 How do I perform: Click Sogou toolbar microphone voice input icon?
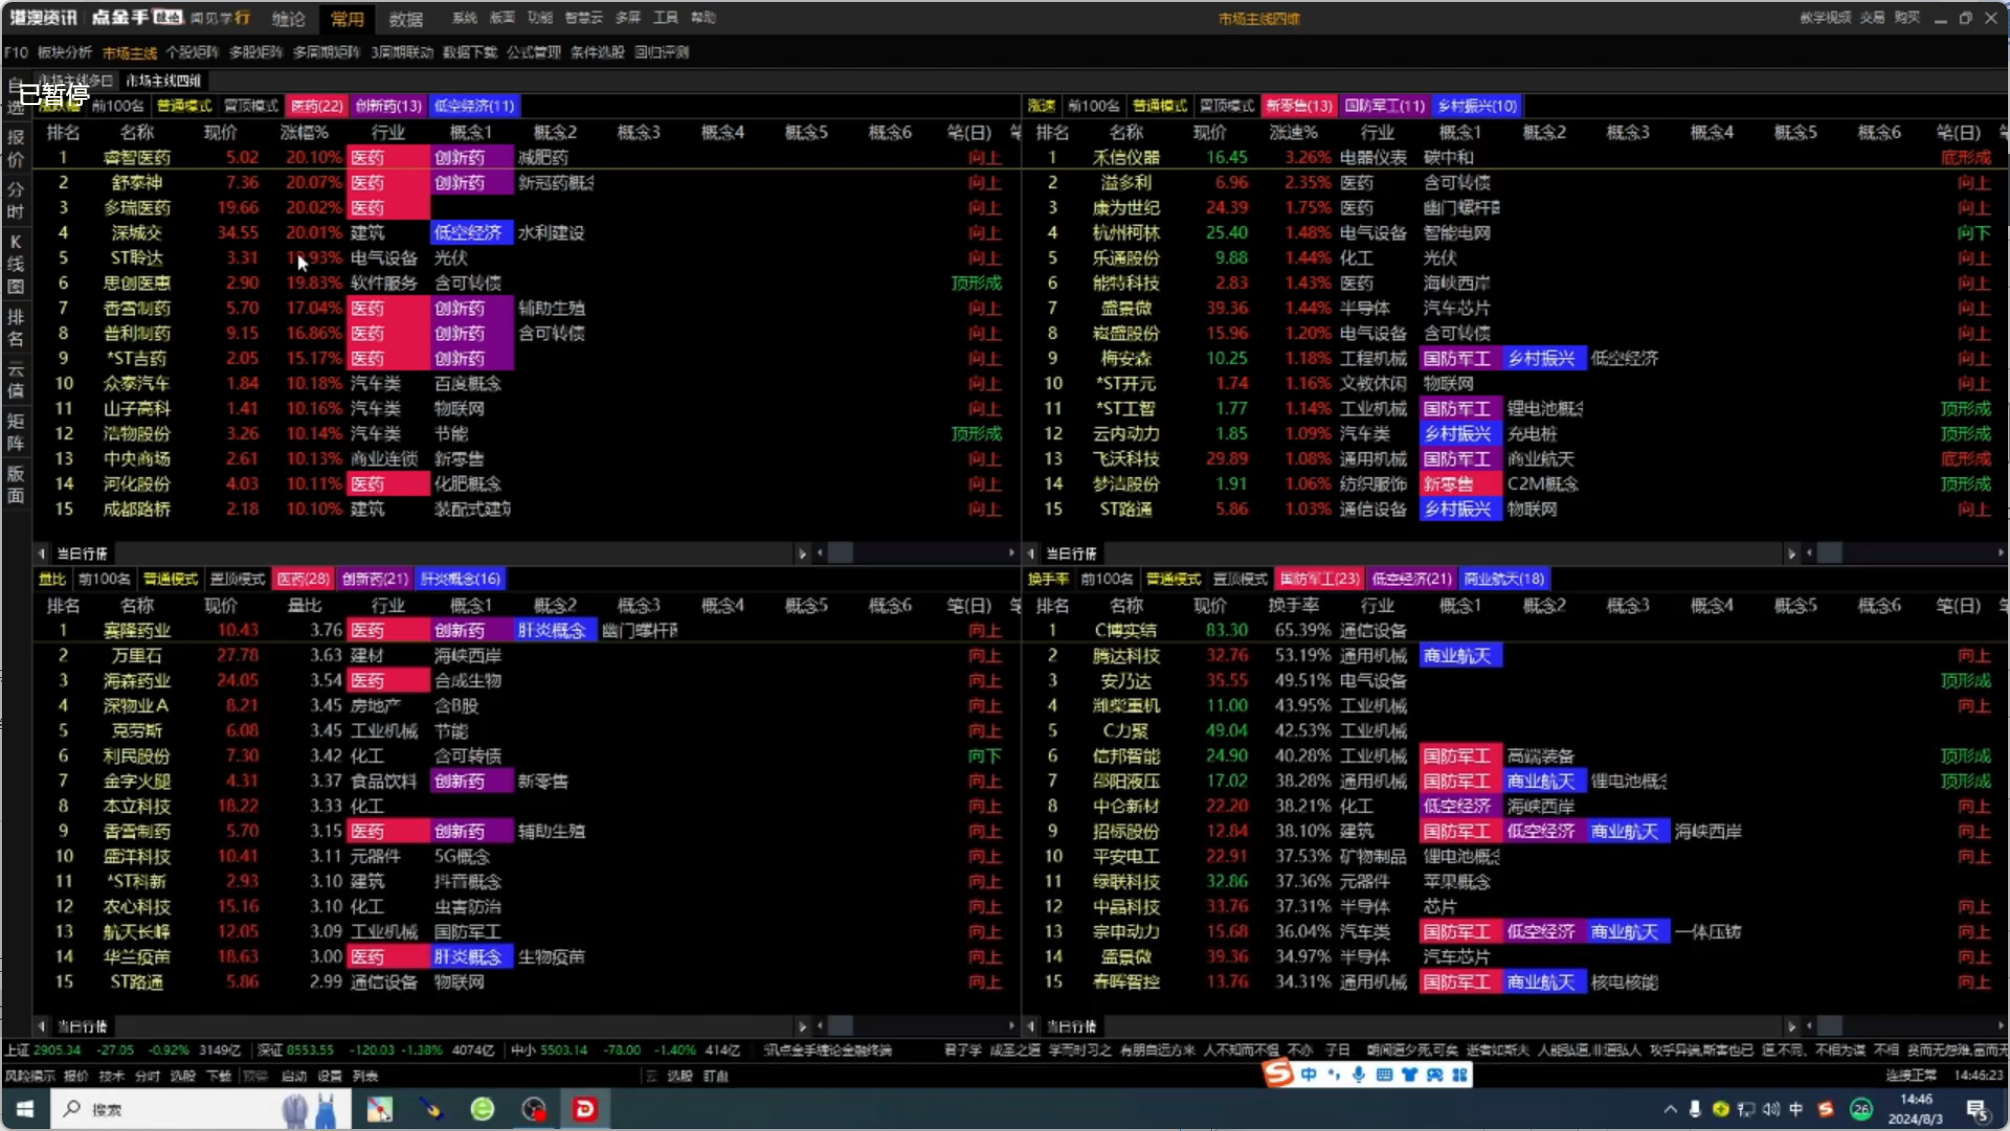pyautogui.click(x=1358, y=1074)
